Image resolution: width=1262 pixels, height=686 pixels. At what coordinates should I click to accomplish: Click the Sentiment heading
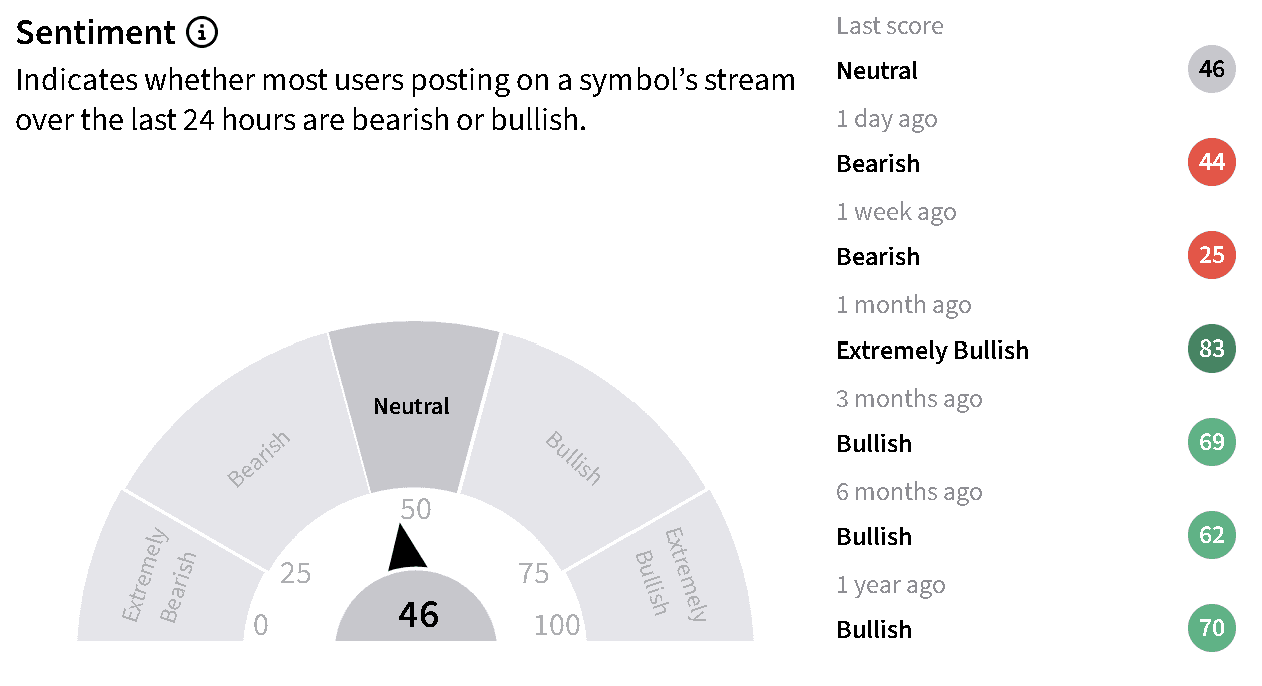[x=96, y=33]
